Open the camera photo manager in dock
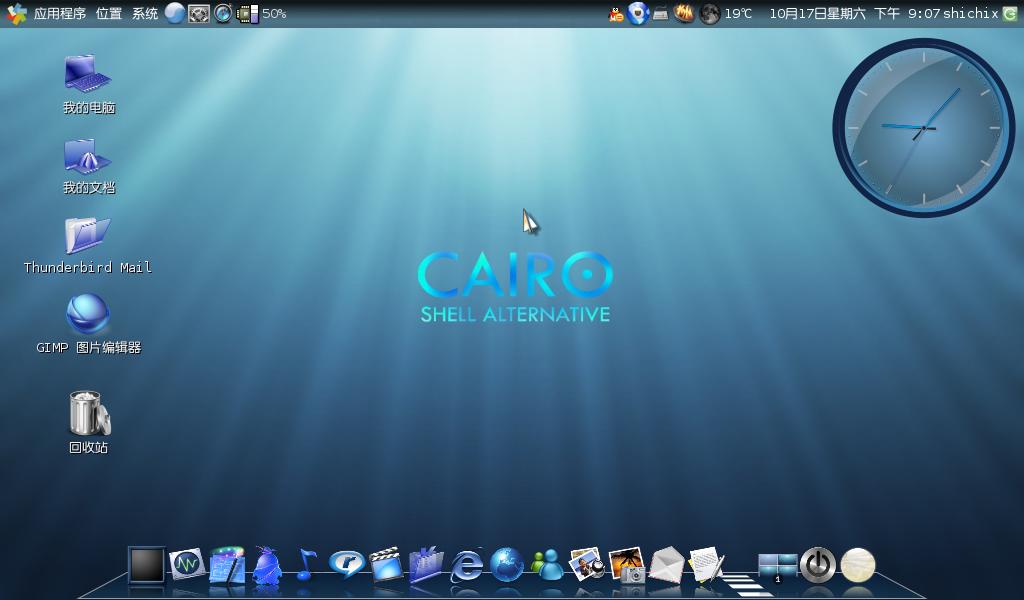Image resolution: width=1024 pixels, height=600 pixels. (x=627, y=565)
